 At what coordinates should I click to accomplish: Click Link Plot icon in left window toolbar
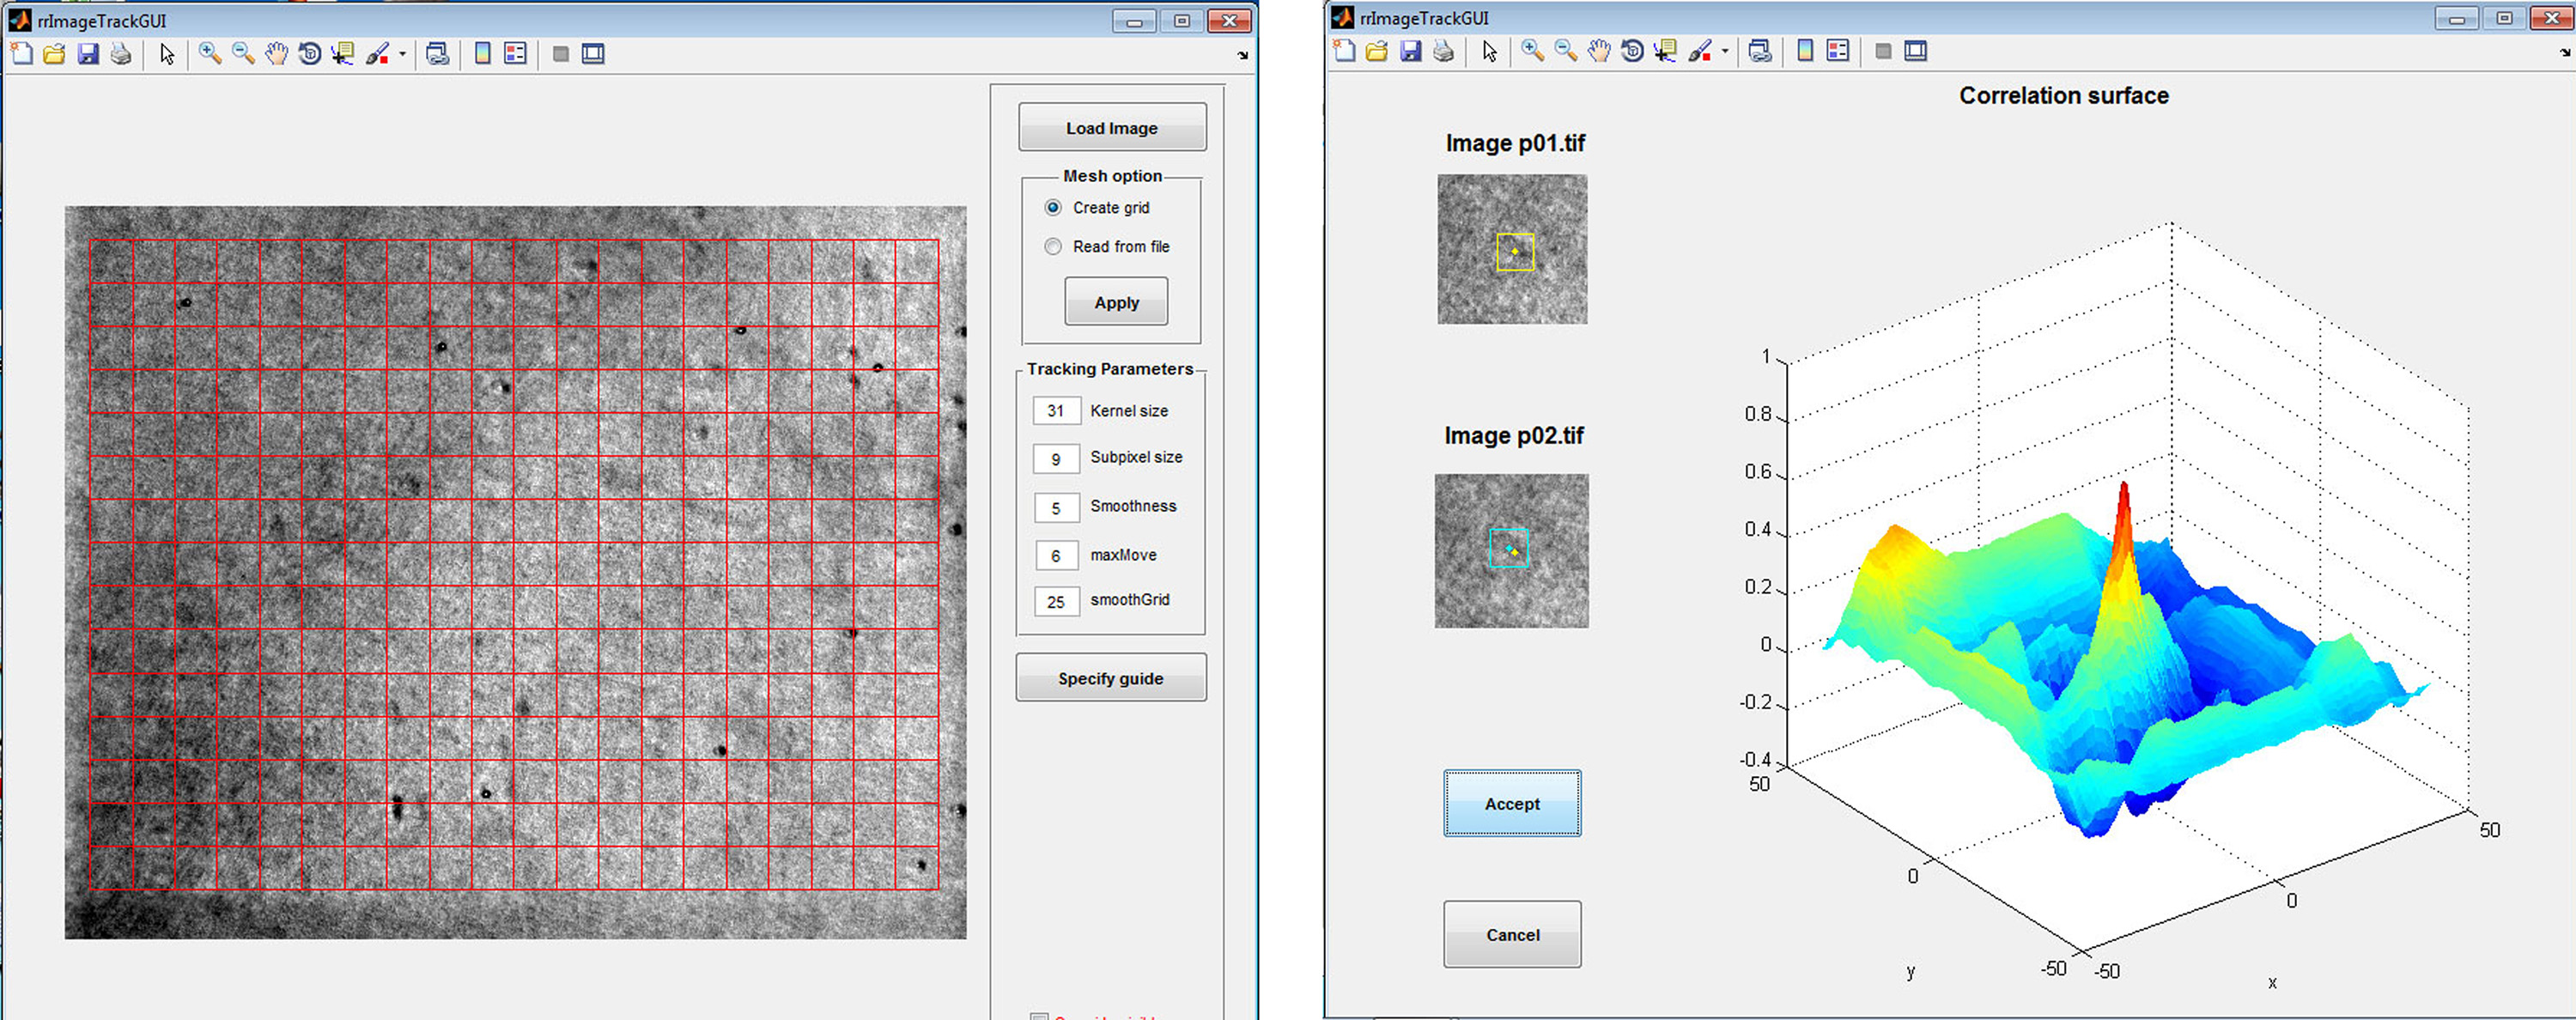(x=437, y=54)
